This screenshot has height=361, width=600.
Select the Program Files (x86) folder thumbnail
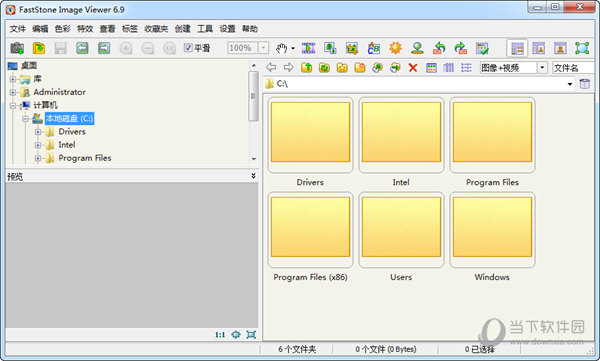(x=310, y=230)
